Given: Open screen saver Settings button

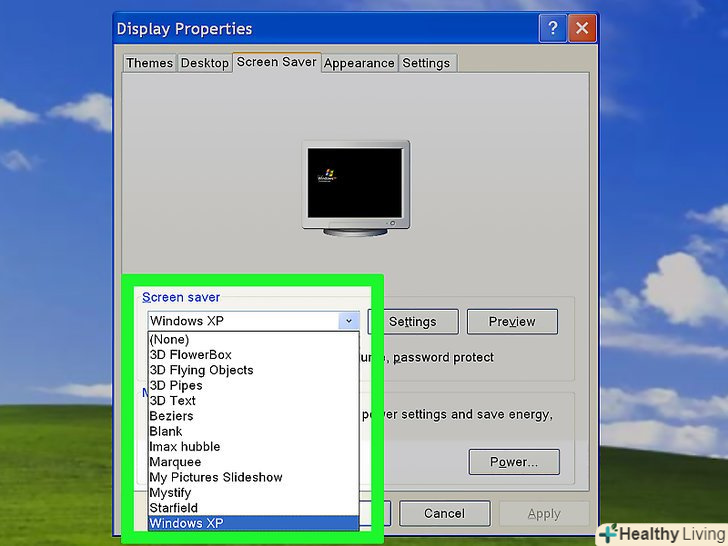Looking at the screenshot, I should 413,322.
